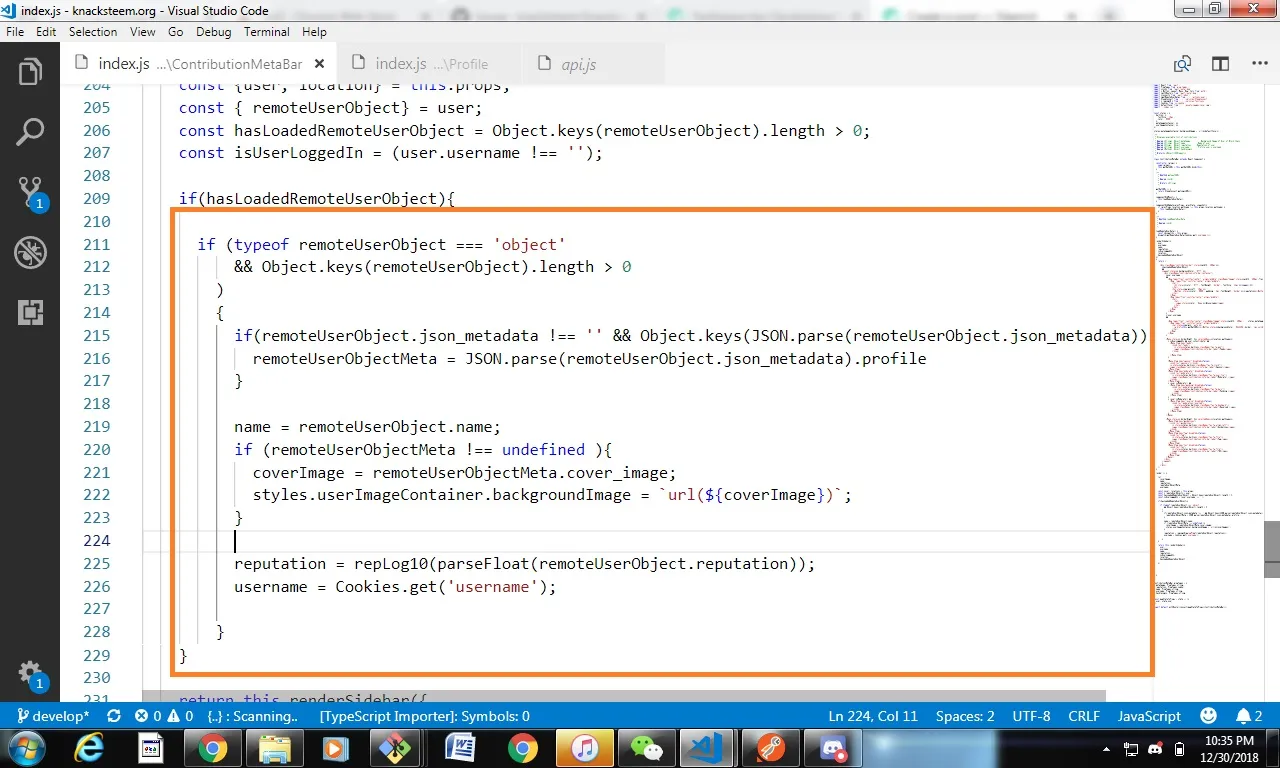Image resolution: width=1280 pixels, height=768 pixels.
Task: Open the editor More Actions ellipsis
Action: tap(1259, 64)
